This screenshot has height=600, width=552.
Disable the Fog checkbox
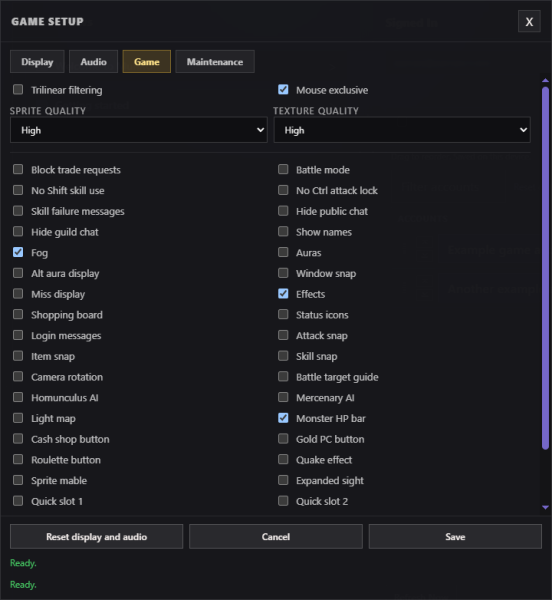click(18, 252)
